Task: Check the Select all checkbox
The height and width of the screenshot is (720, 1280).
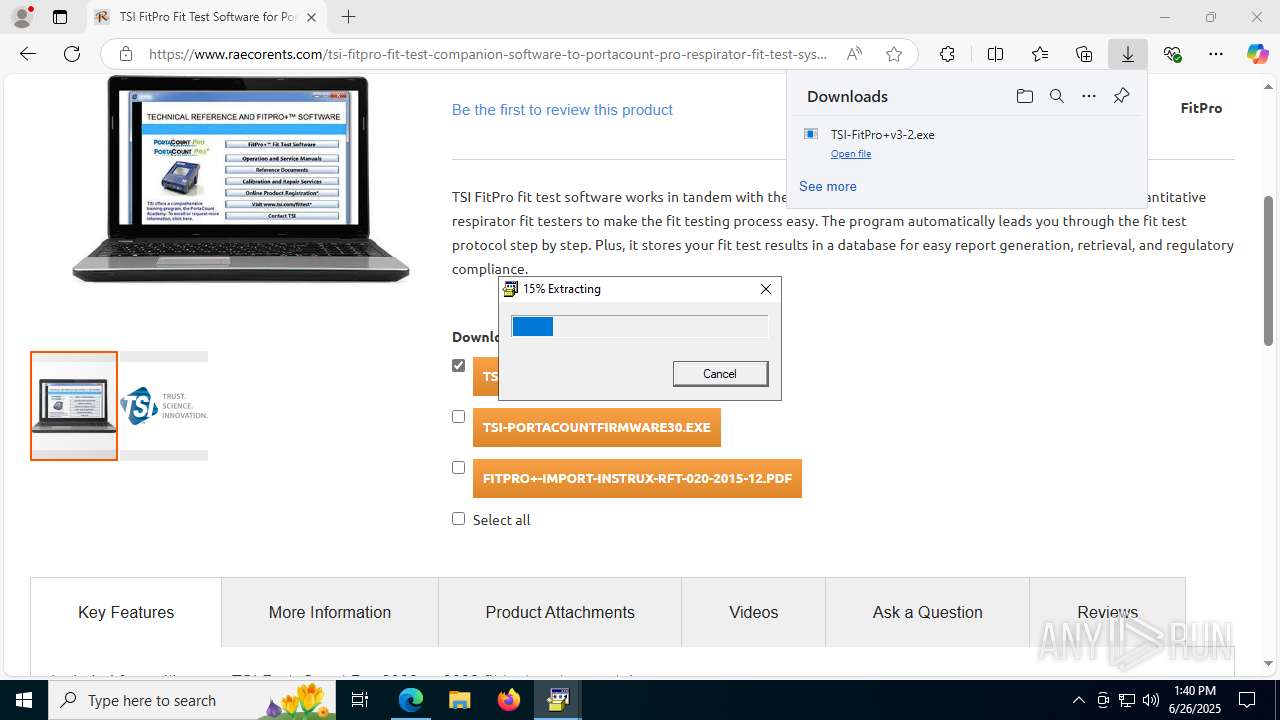Action: [458, 518]
